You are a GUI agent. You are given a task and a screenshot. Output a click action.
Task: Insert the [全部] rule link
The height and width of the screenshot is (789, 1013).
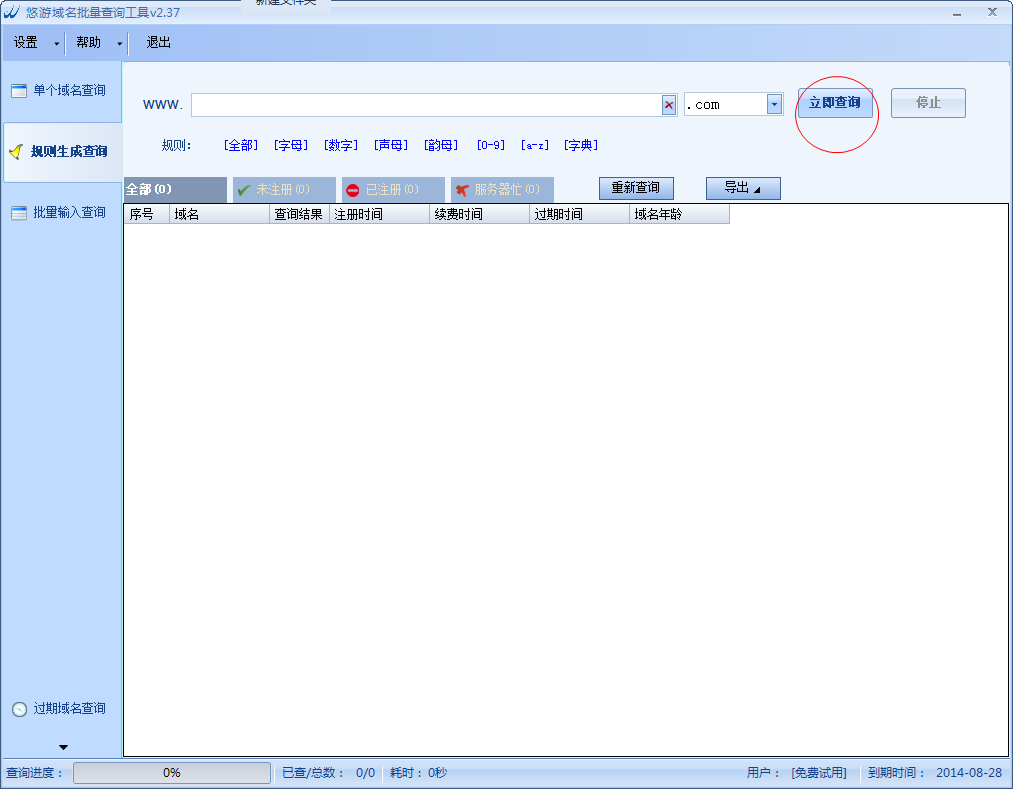[x=240, y=145]
